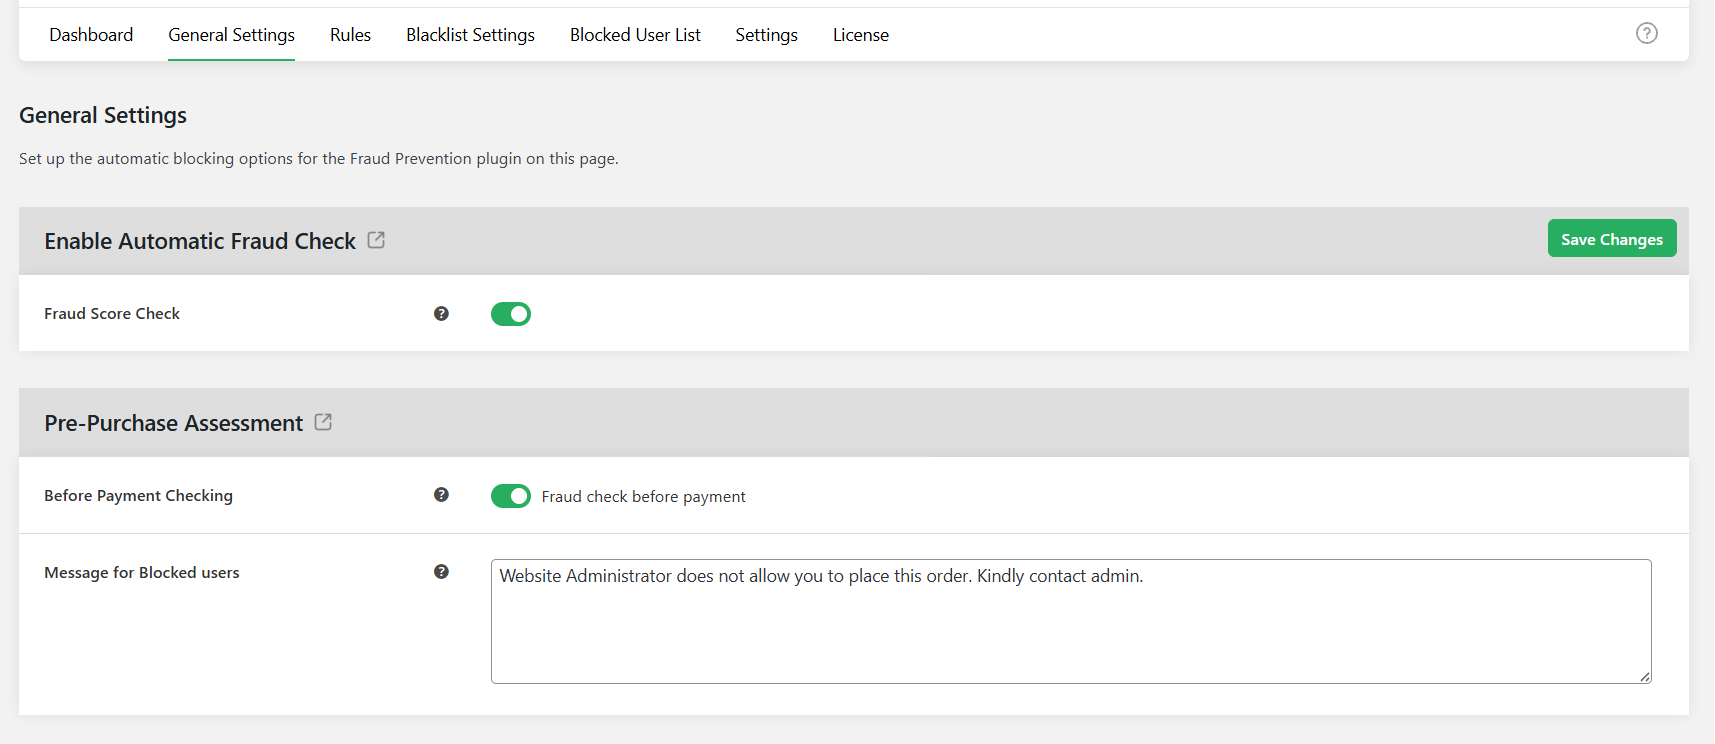Go to Blacklist Settings
Image resolution: width=1715 pixels, height=744 pixels.
(x=470, y=34)
